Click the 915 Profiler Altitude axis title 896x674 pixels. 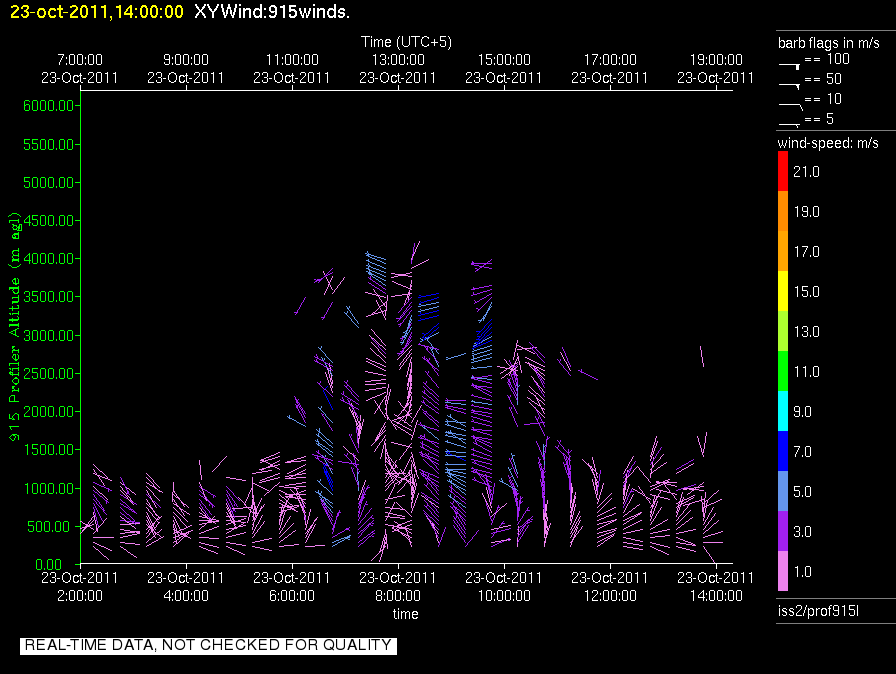click(15, 327)
